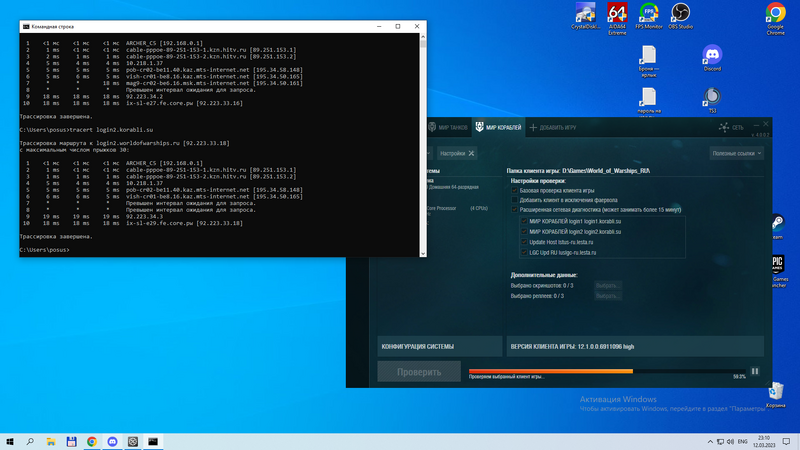
Task: Maximize the Command Prompt window
Action: tap(398, 27)
